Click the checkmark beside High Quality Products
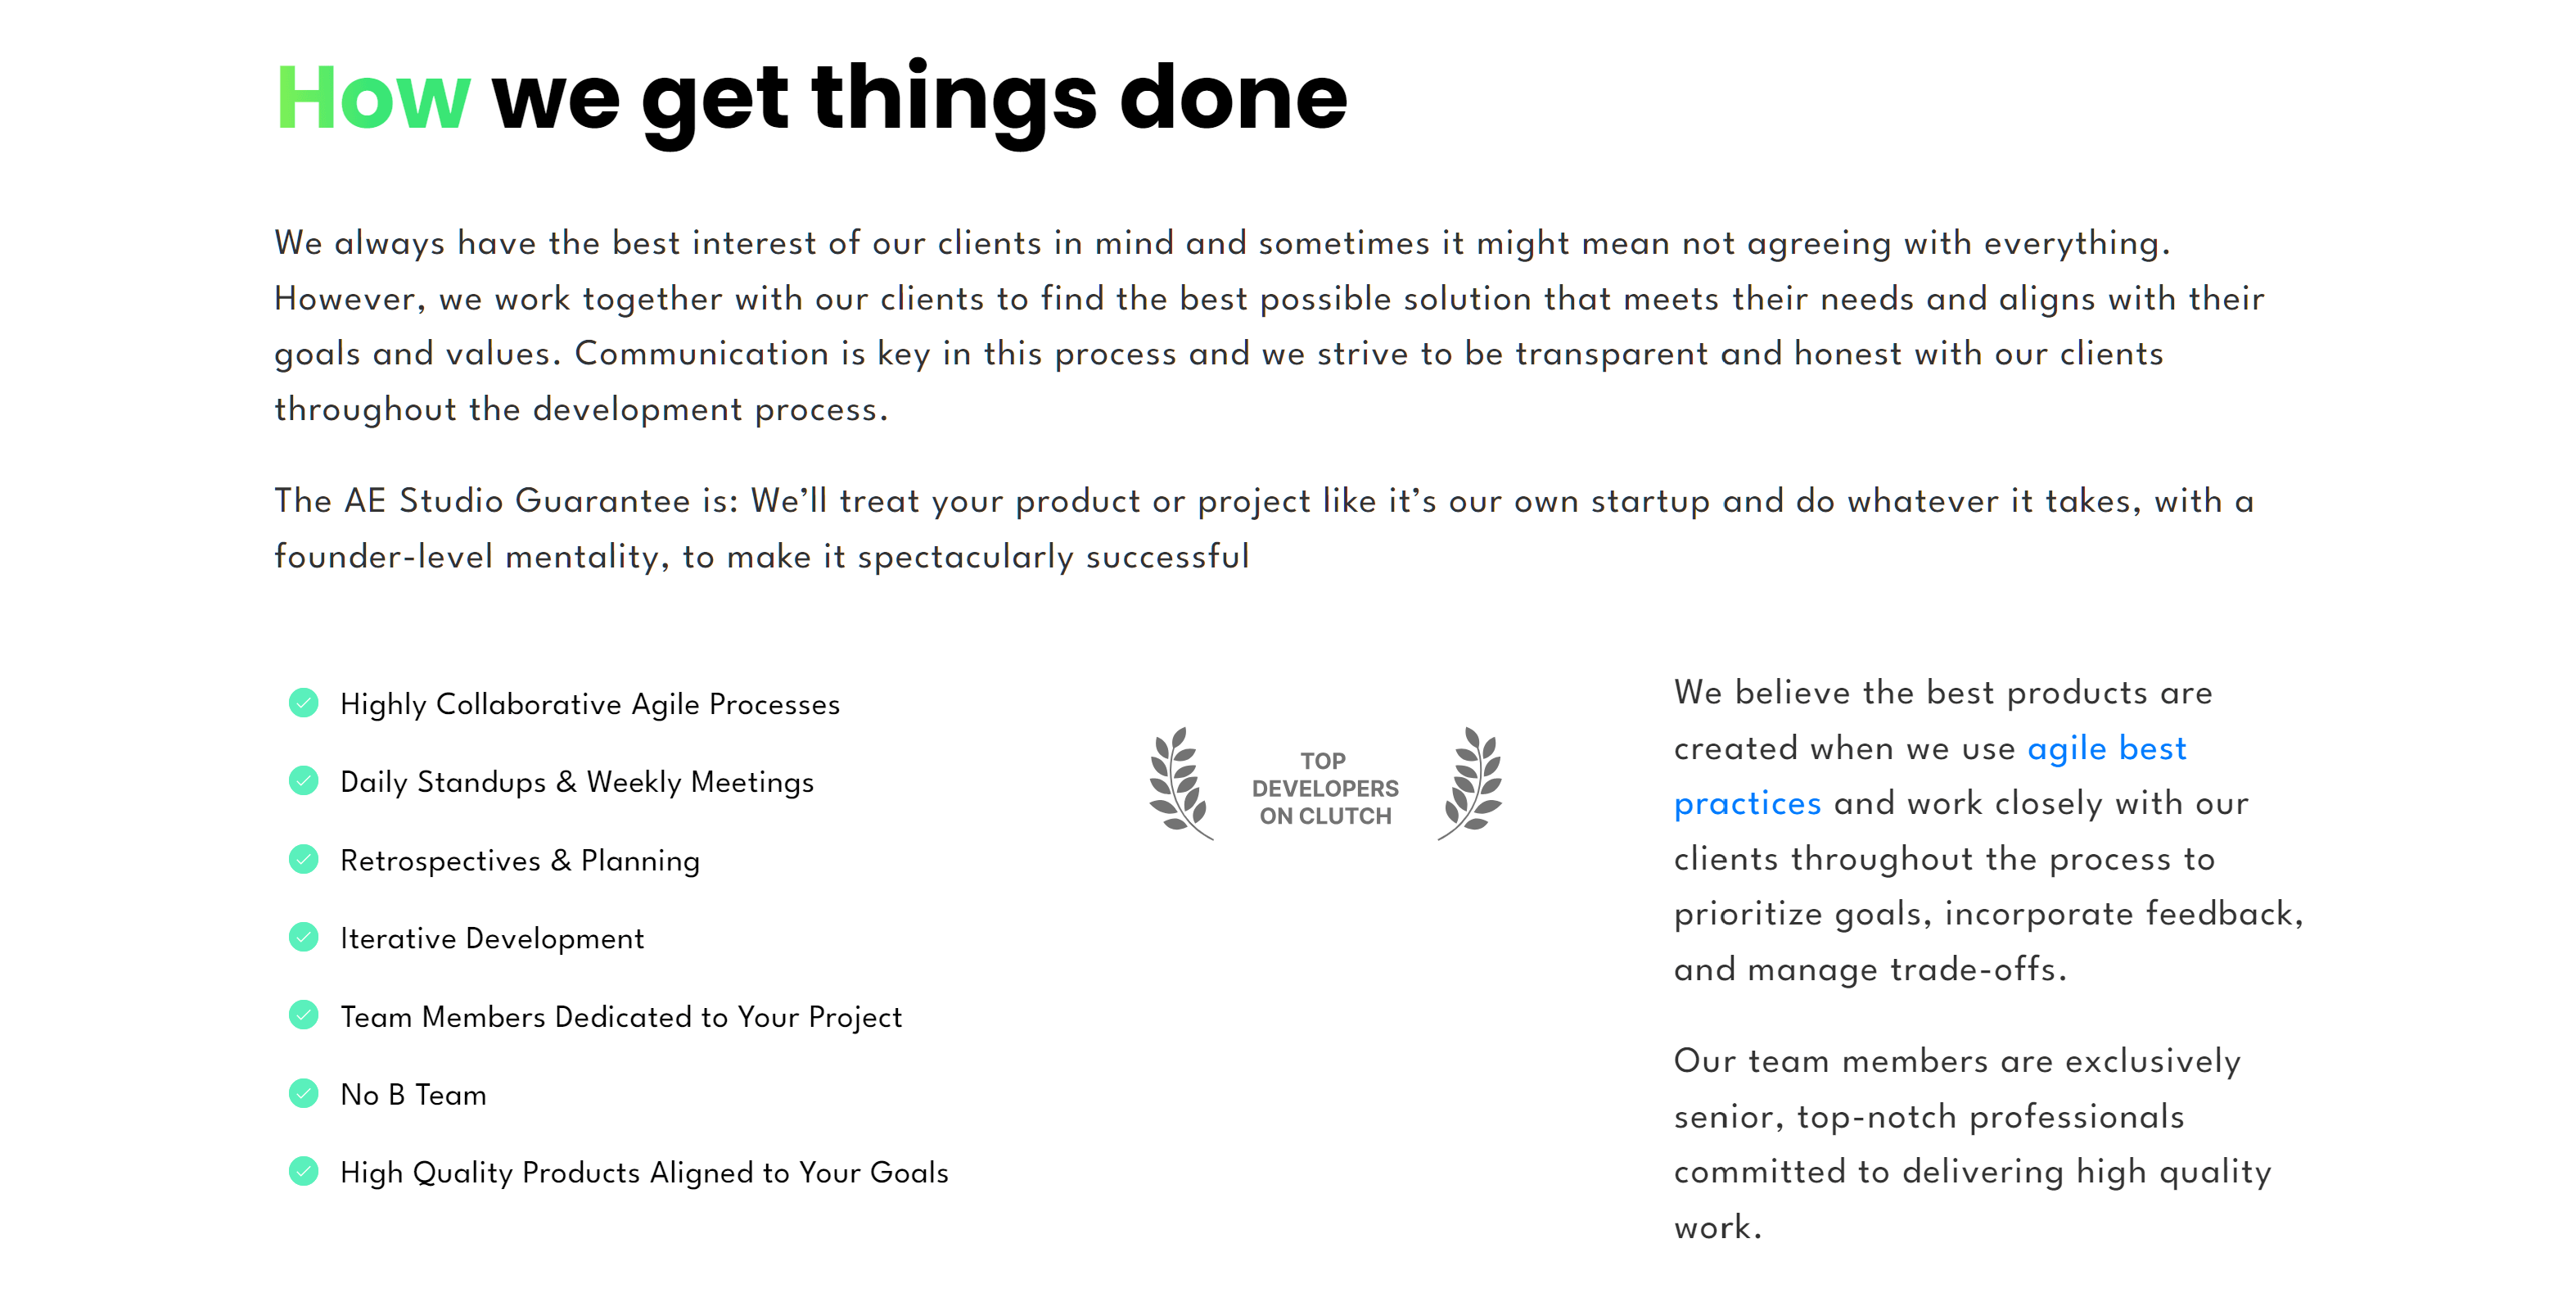Viewport: 2576px width, 1293px height. click(303, 1171)
